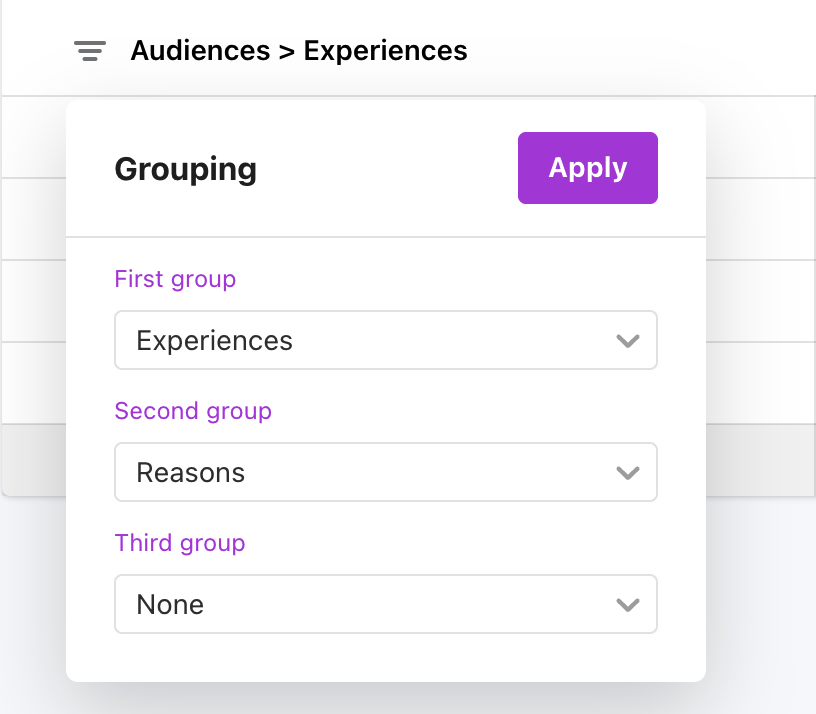This screenshot has width=816, height=714.
Task: Click the chevron arrow in the None select
Action: click(627, 605)
